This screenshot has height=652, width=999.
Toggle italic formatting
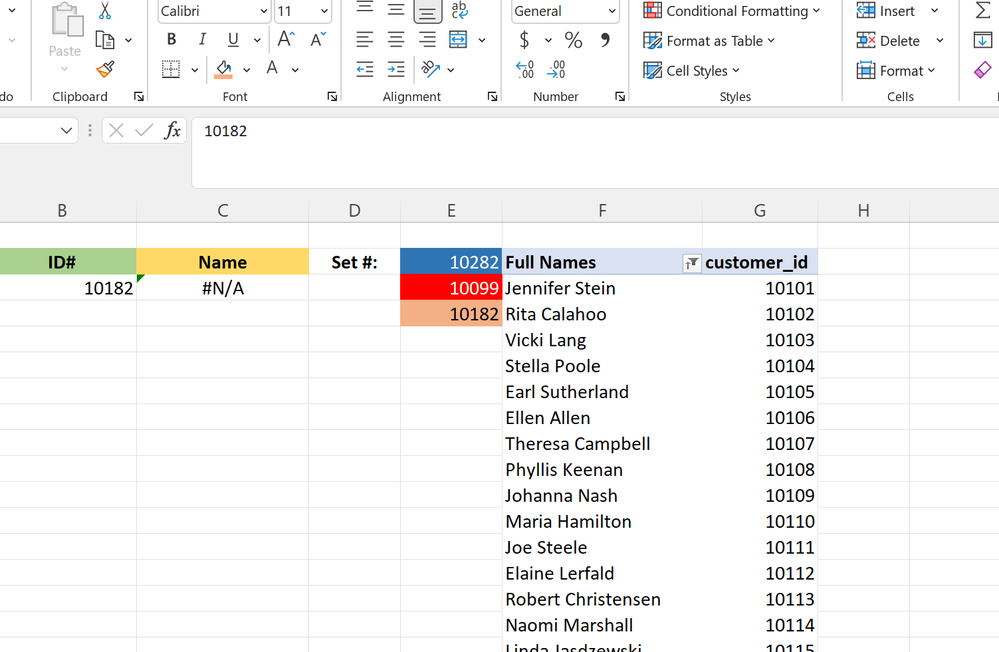[202, 40]
